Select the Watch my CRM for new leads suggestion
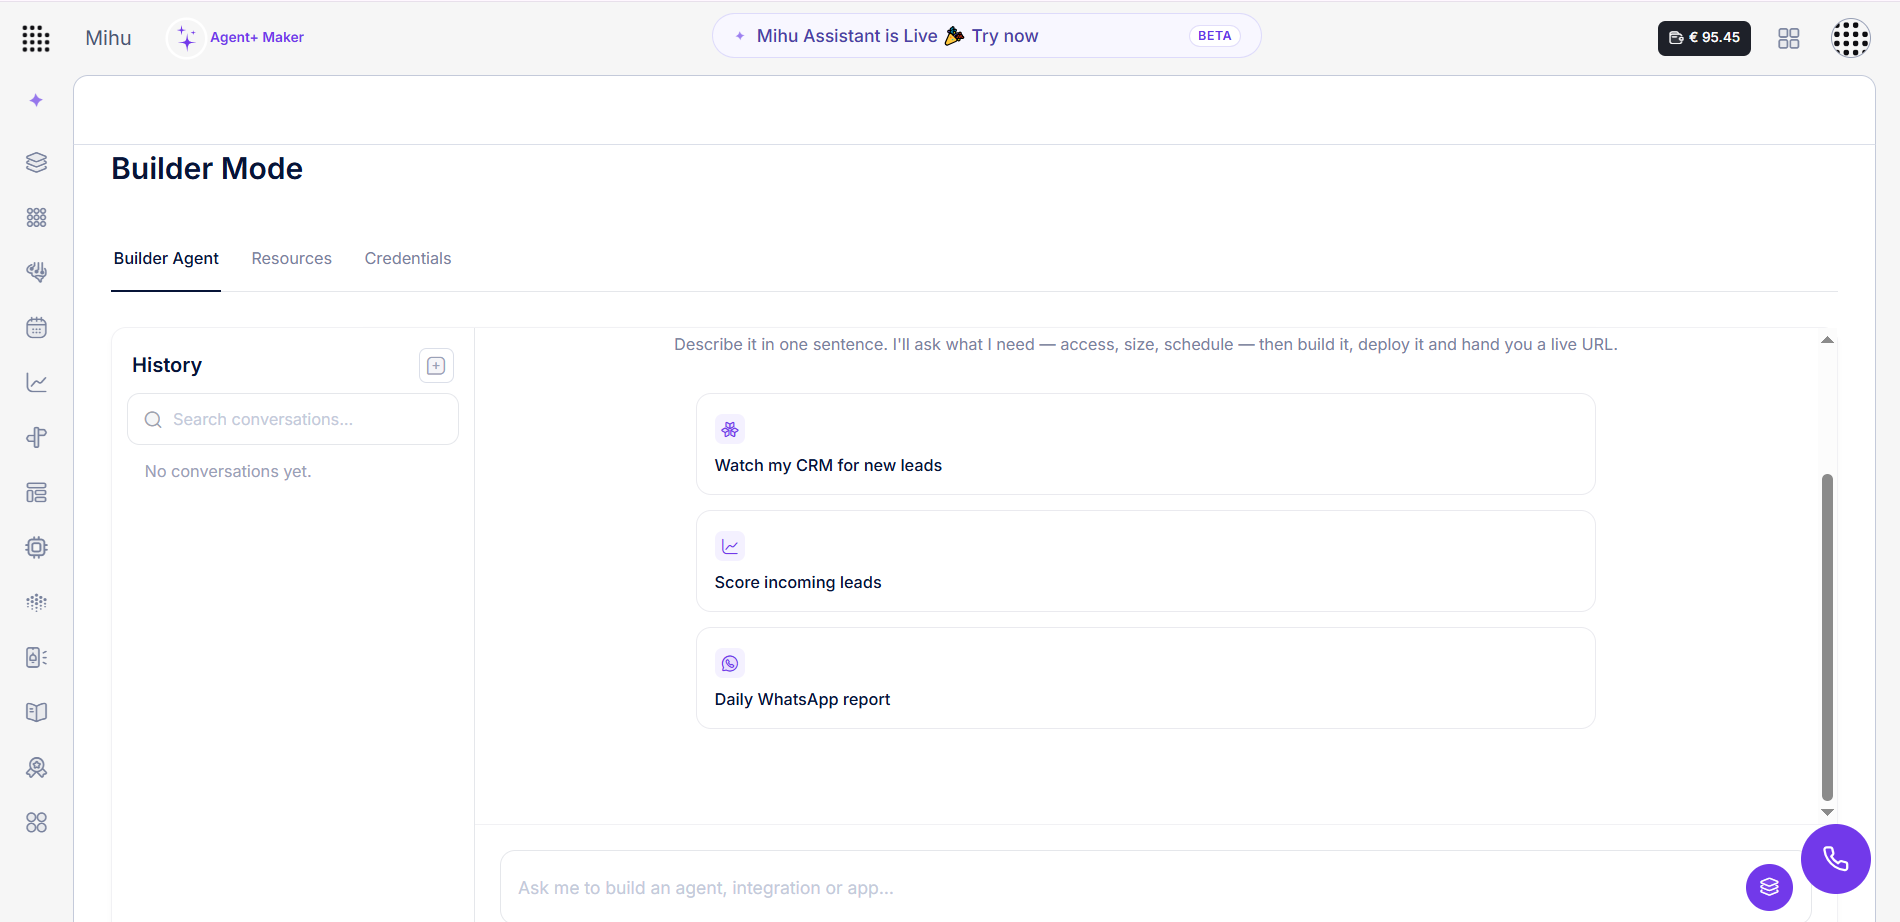This screenshot has height=922, width=1900. click(x=1145, y=444)
